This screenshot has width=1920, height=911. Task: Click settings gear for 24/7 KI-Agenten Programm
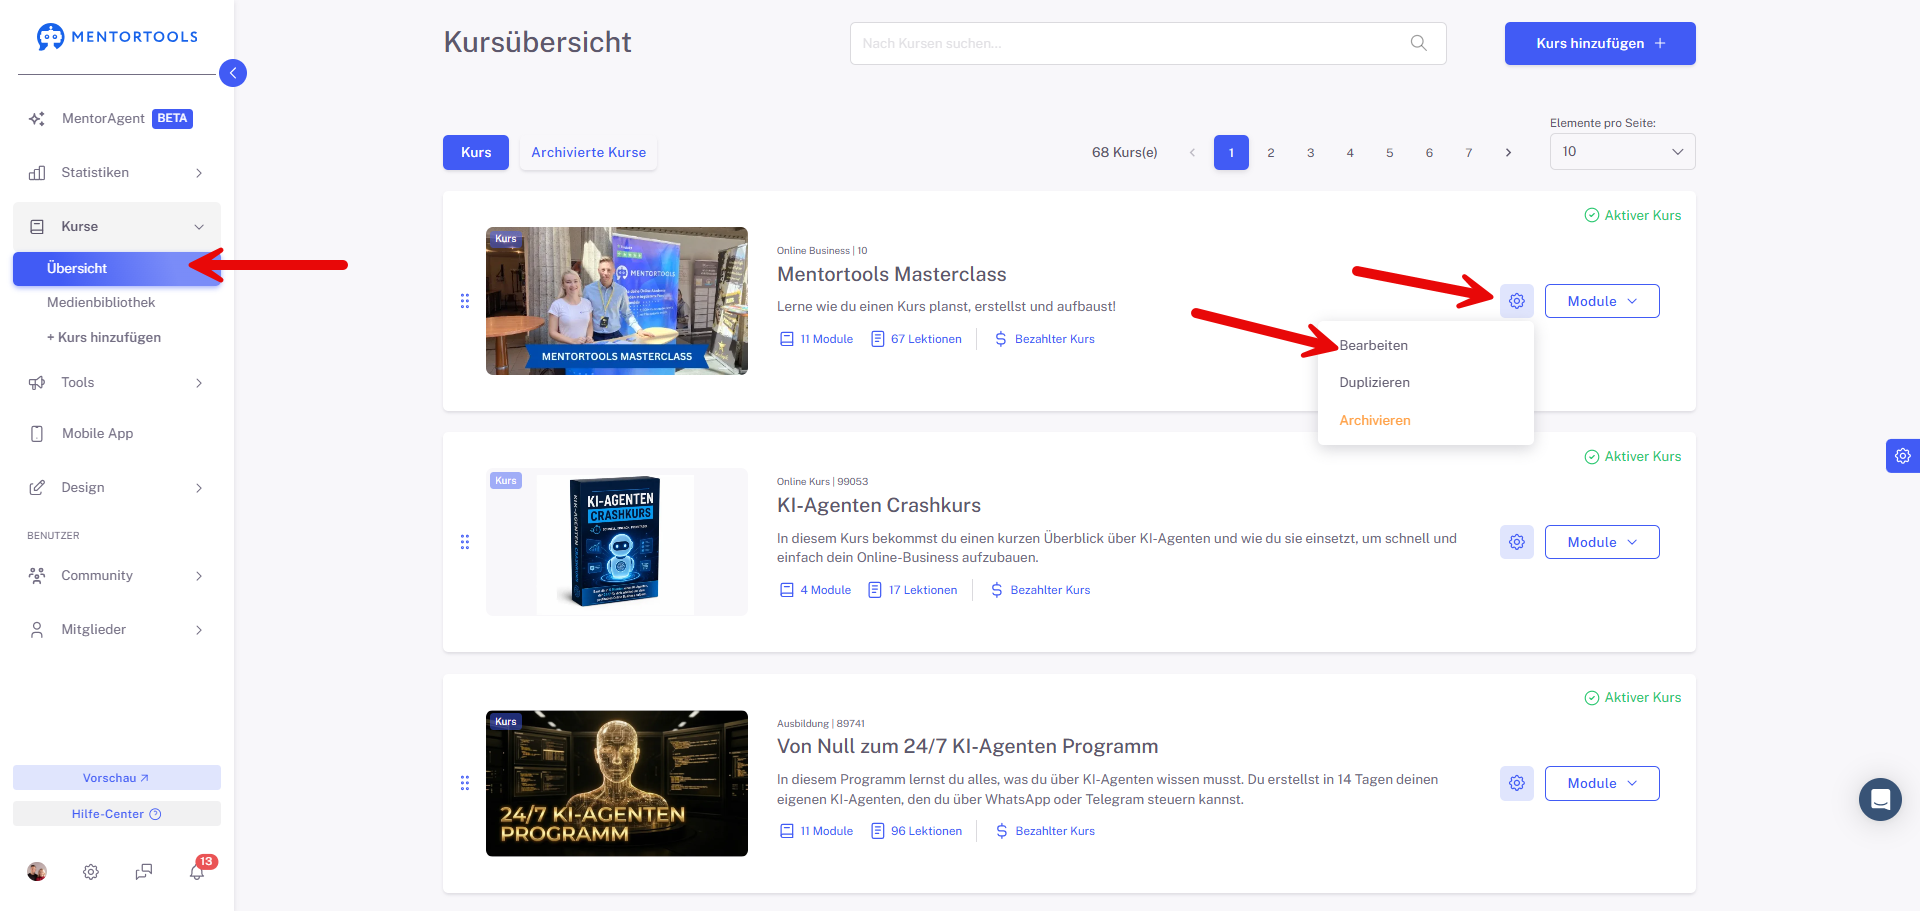[x=1517, y=783]
